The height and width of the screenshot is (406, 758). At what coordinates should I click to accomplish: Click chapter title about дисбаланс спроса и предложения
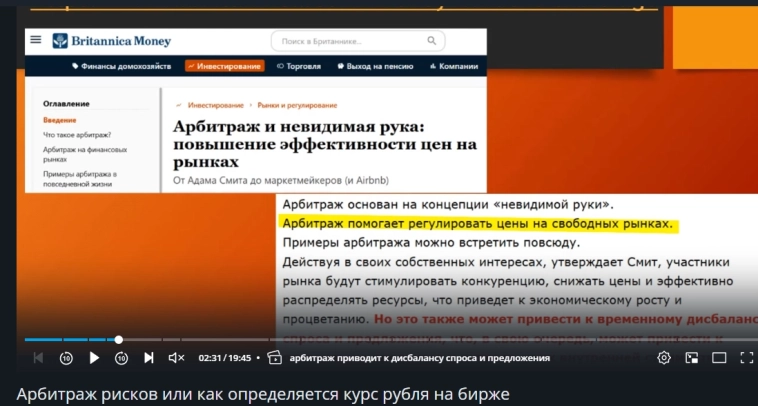(x=420, y=358)
